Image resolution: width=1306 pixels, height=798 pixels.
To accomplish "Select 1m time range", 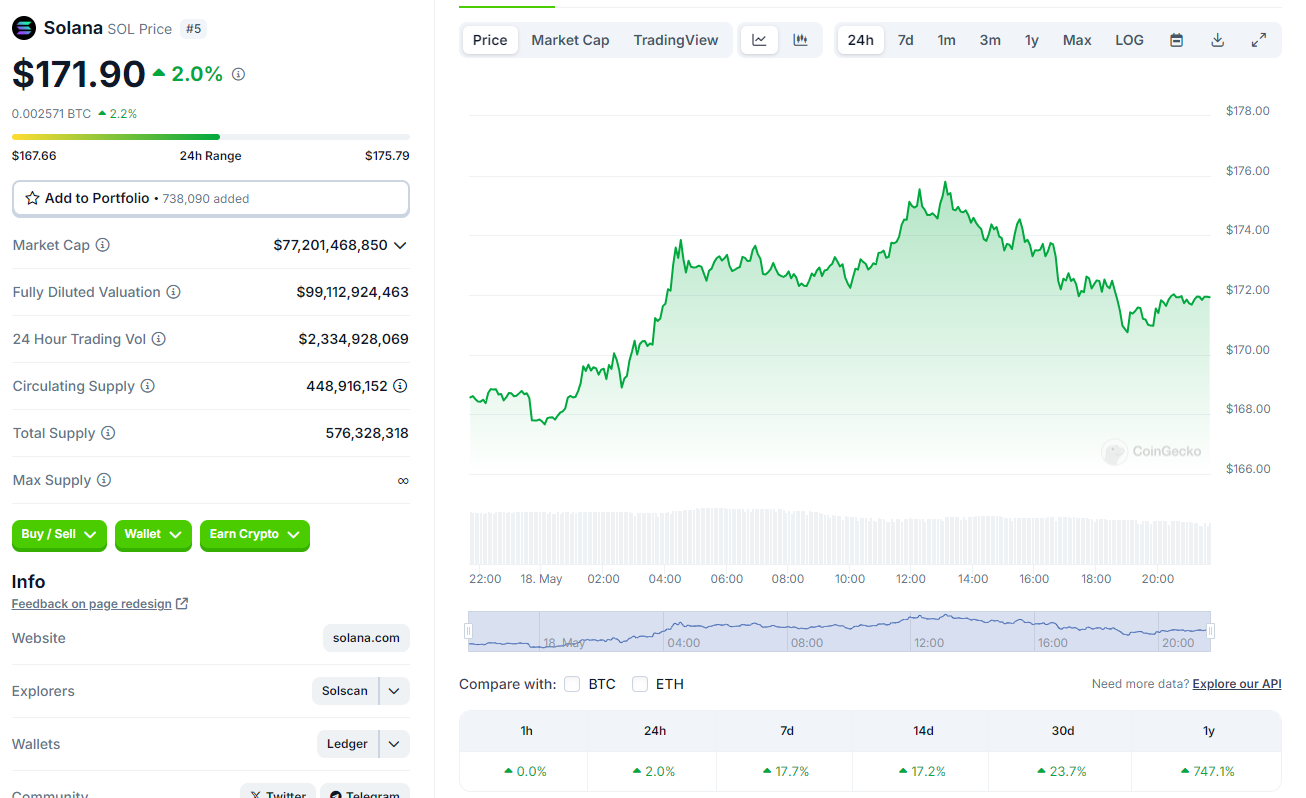I will click(x=946, y=40).
